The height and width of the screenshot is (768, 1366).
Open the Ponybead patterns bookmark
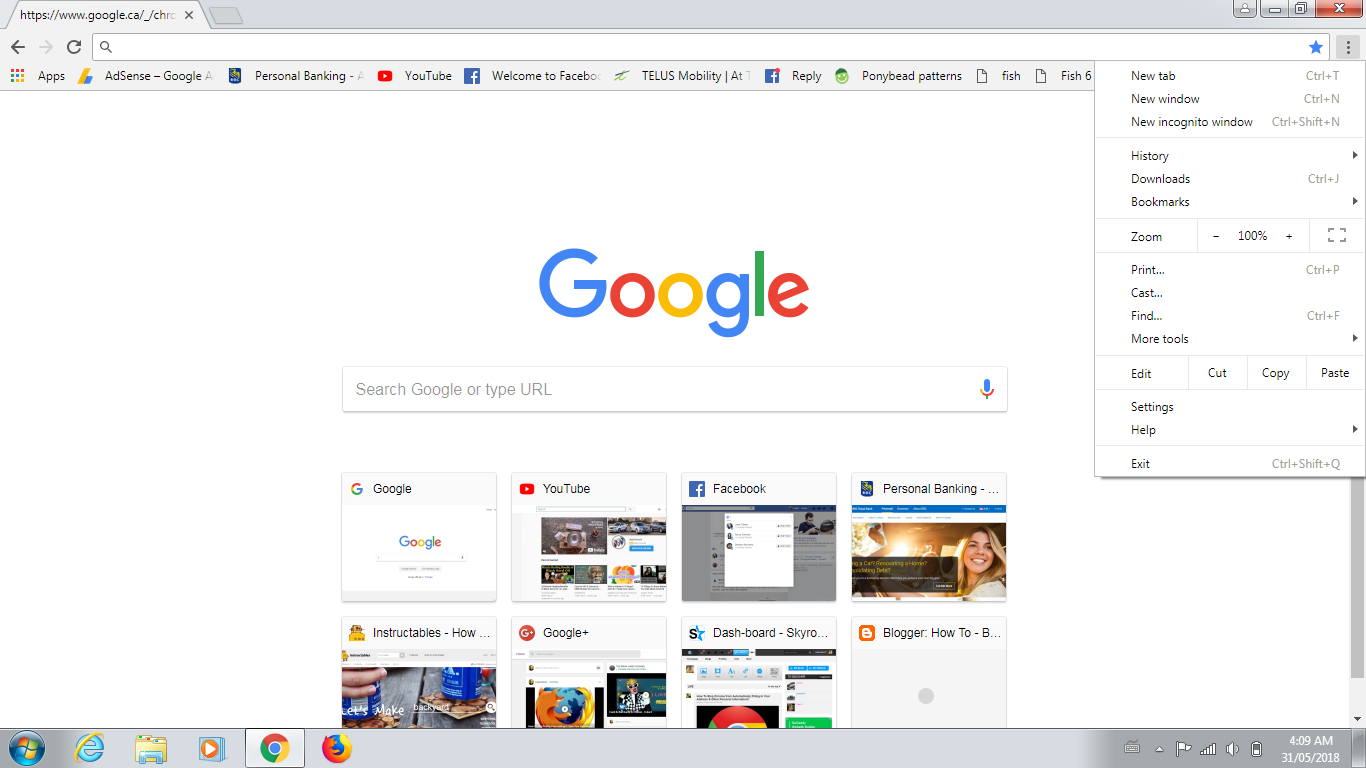pyautogui.click(x=898, y=76)
